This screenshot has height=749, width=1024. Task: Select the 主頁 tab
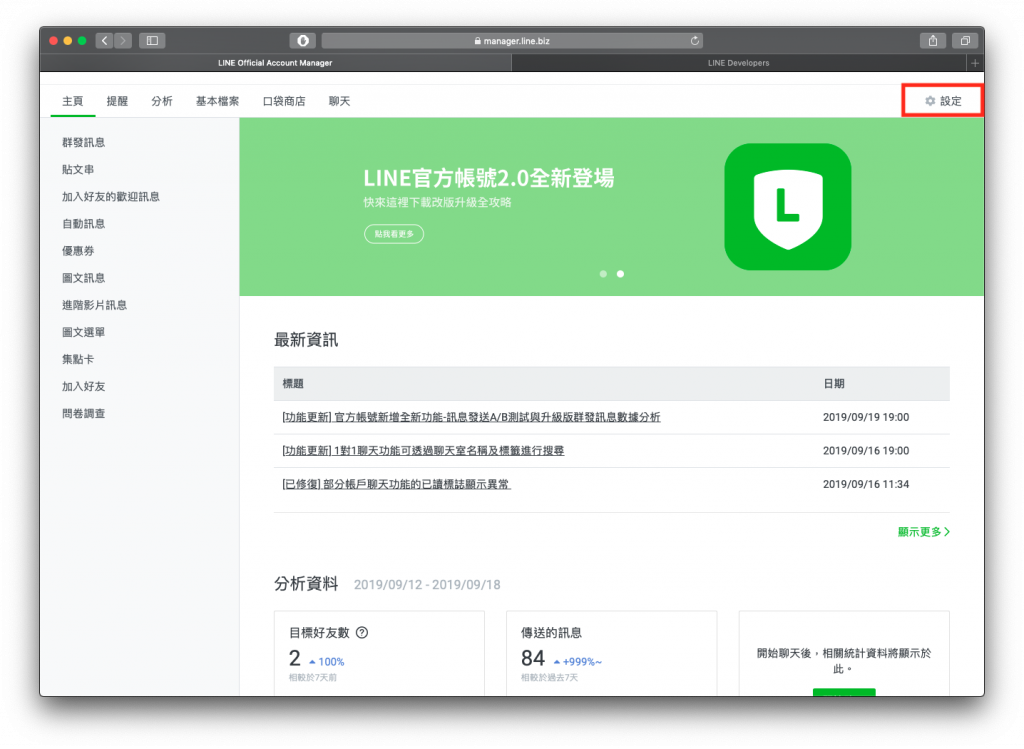(72, 101)
